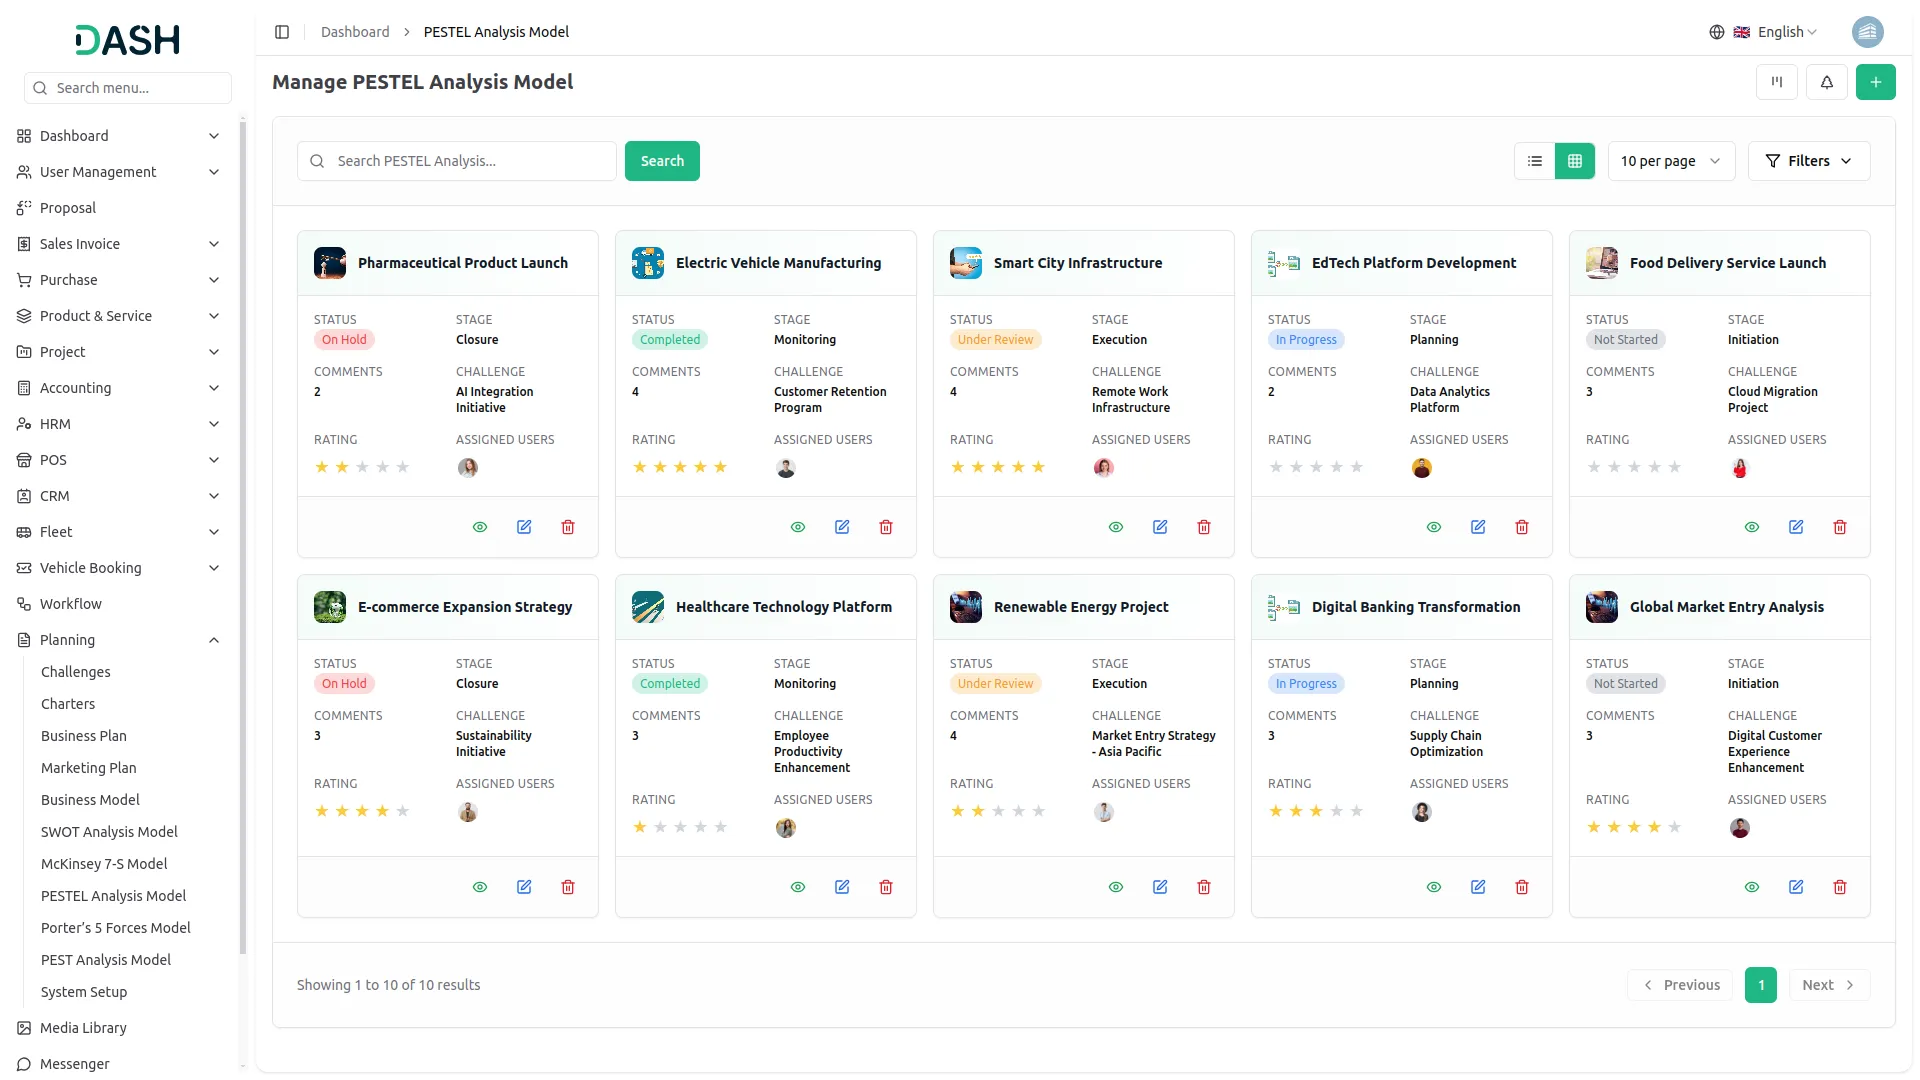Delete the Healthcare Technology Platform card

(886, 887)
